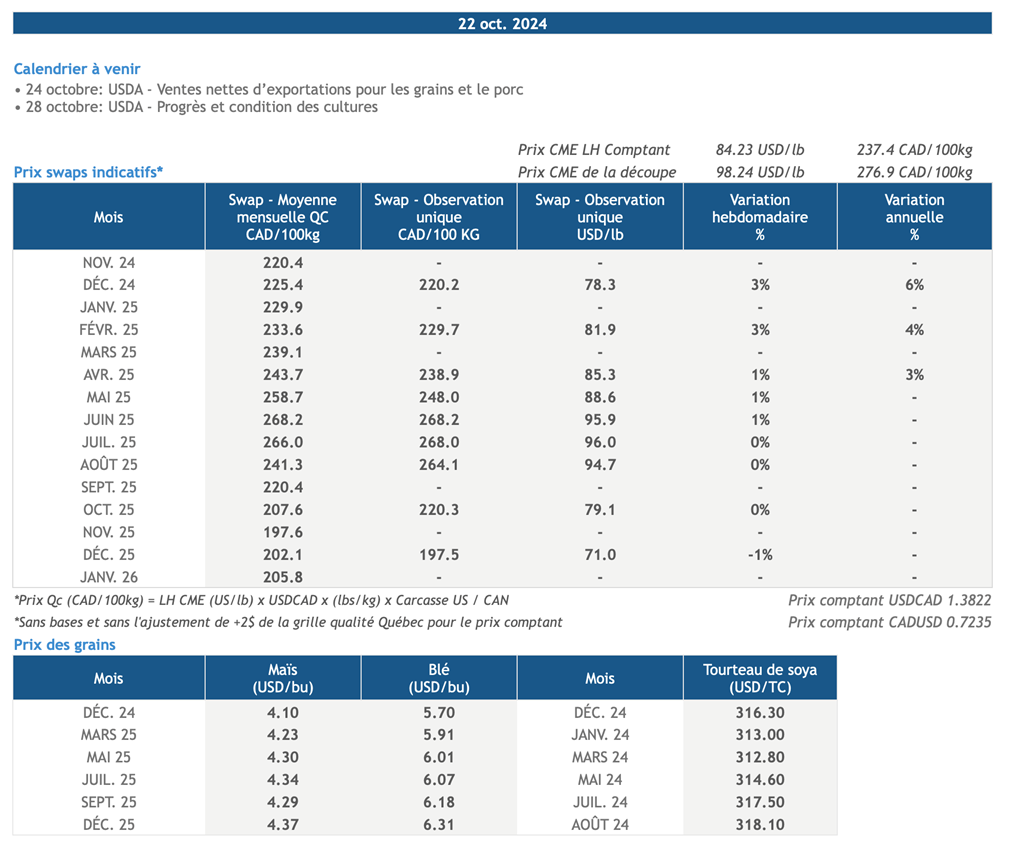This screenshot has height=857, width=1024.
Task: Click the 6% annual variation cell
Action: tap(914, 285)
